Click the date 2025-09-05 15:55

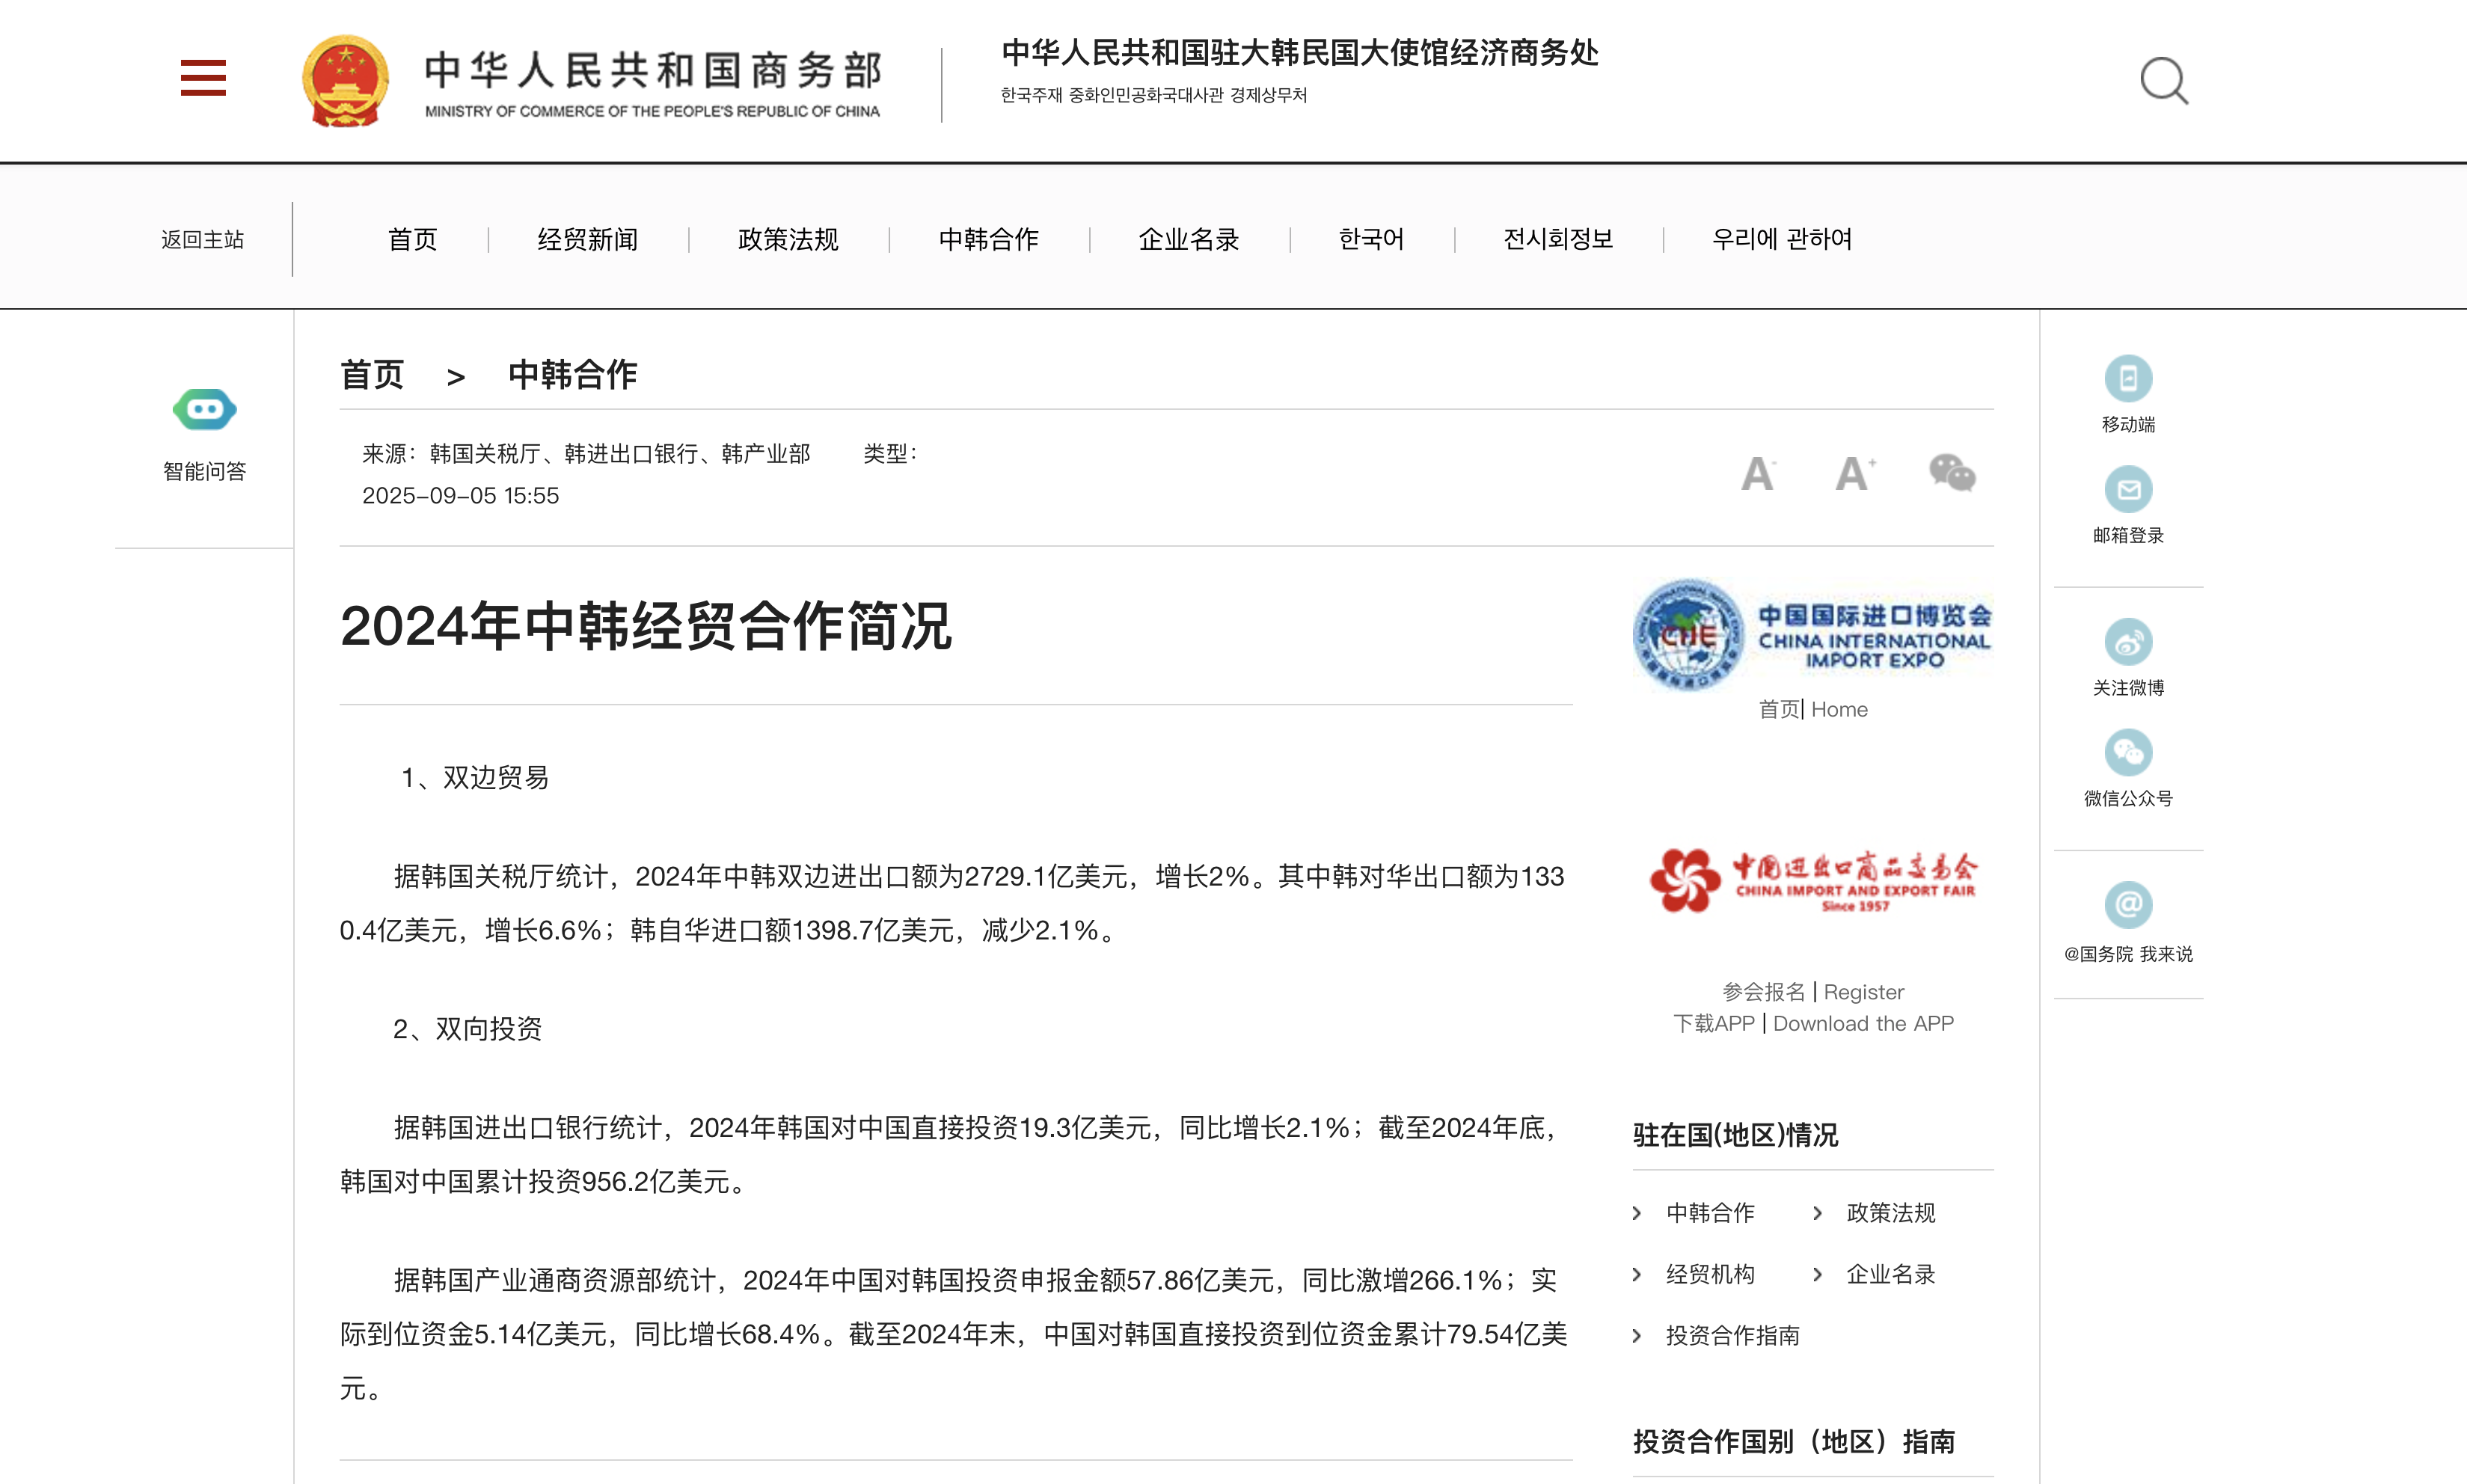tap(460, 496)
